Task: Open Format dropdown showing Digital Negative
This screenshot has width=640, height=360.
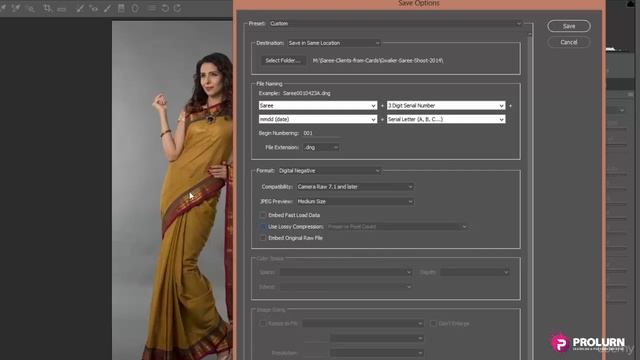Action: (329, 171)
